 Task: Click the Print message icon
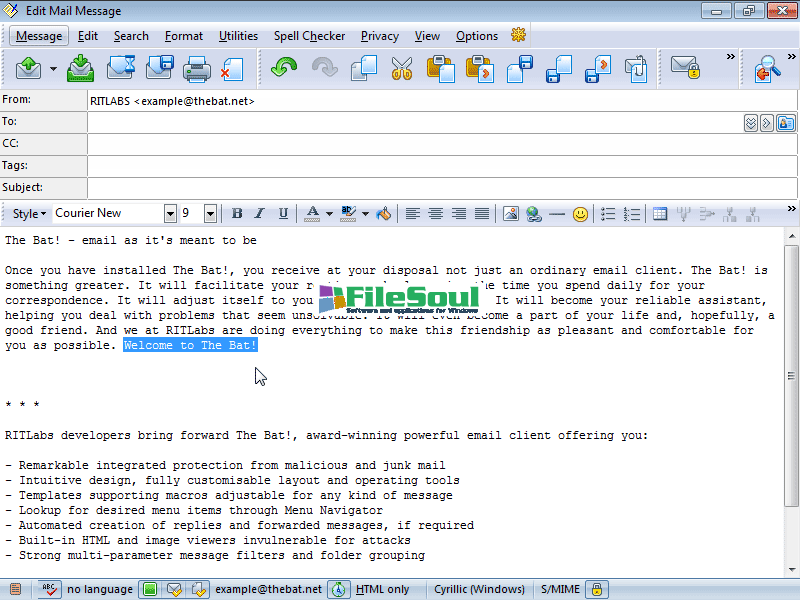tap(197, 68)
